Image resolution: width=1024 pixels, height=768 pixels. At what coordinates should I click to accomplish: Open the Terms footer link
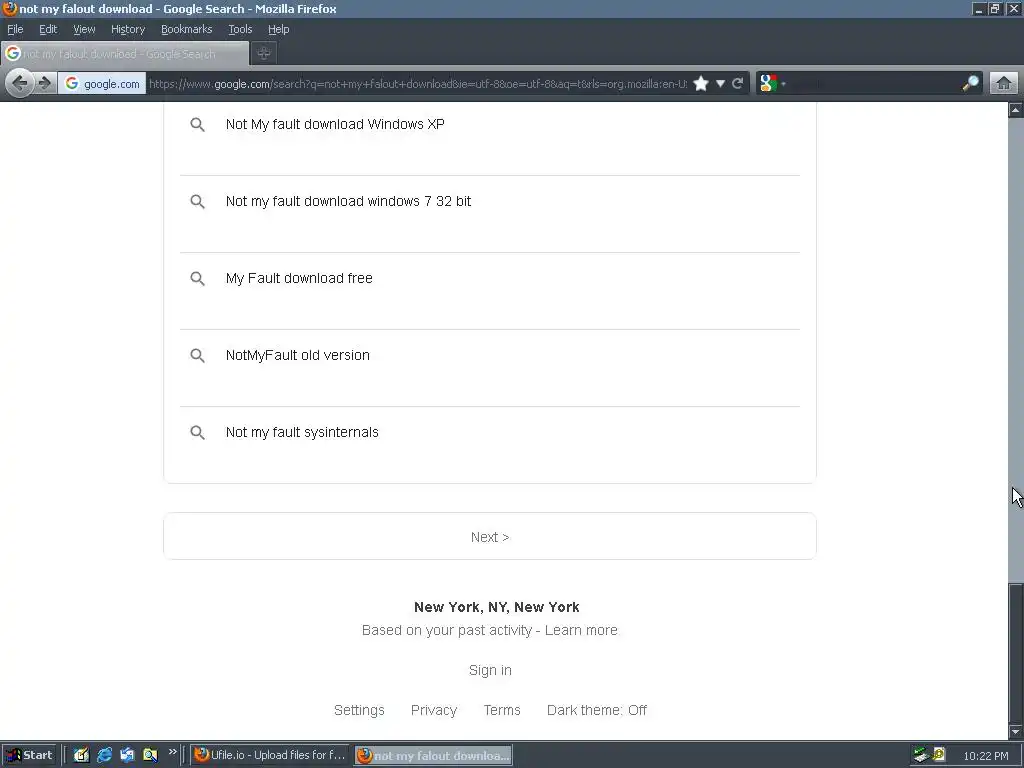[502, 710]
